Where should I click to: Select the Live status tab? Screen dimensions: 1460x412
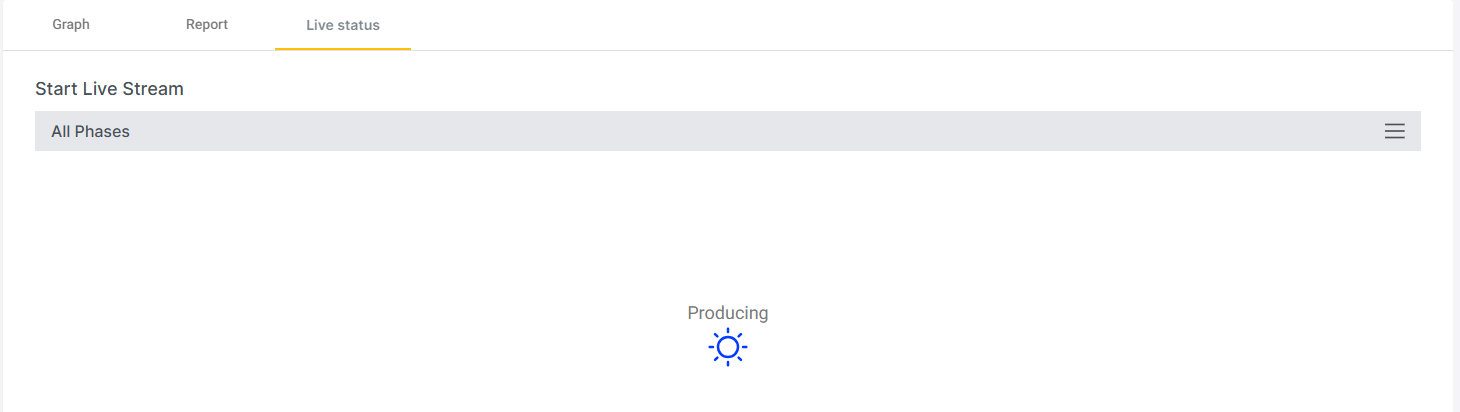[343, 25]
